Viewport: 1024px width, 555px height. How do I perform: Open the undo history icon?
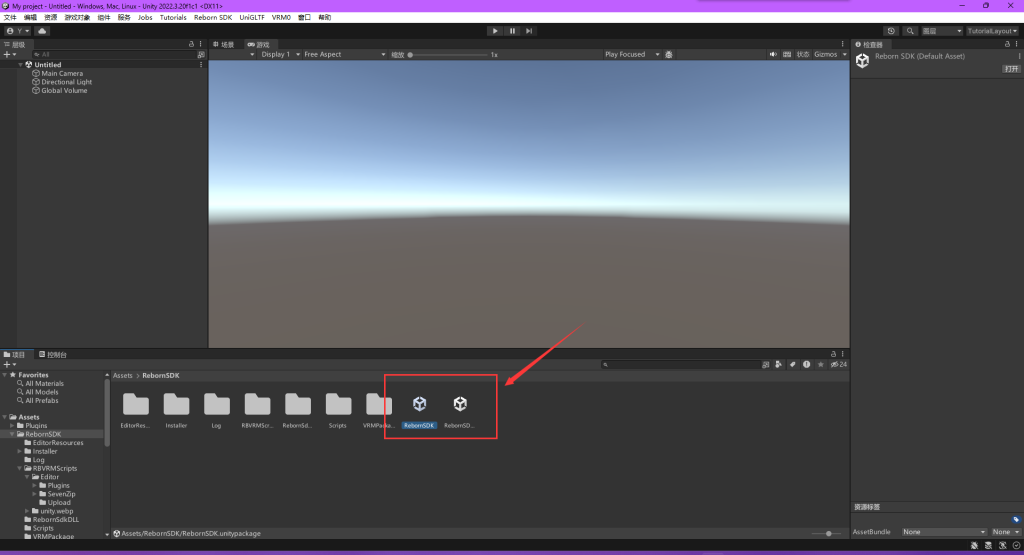(x=891, y=31)
